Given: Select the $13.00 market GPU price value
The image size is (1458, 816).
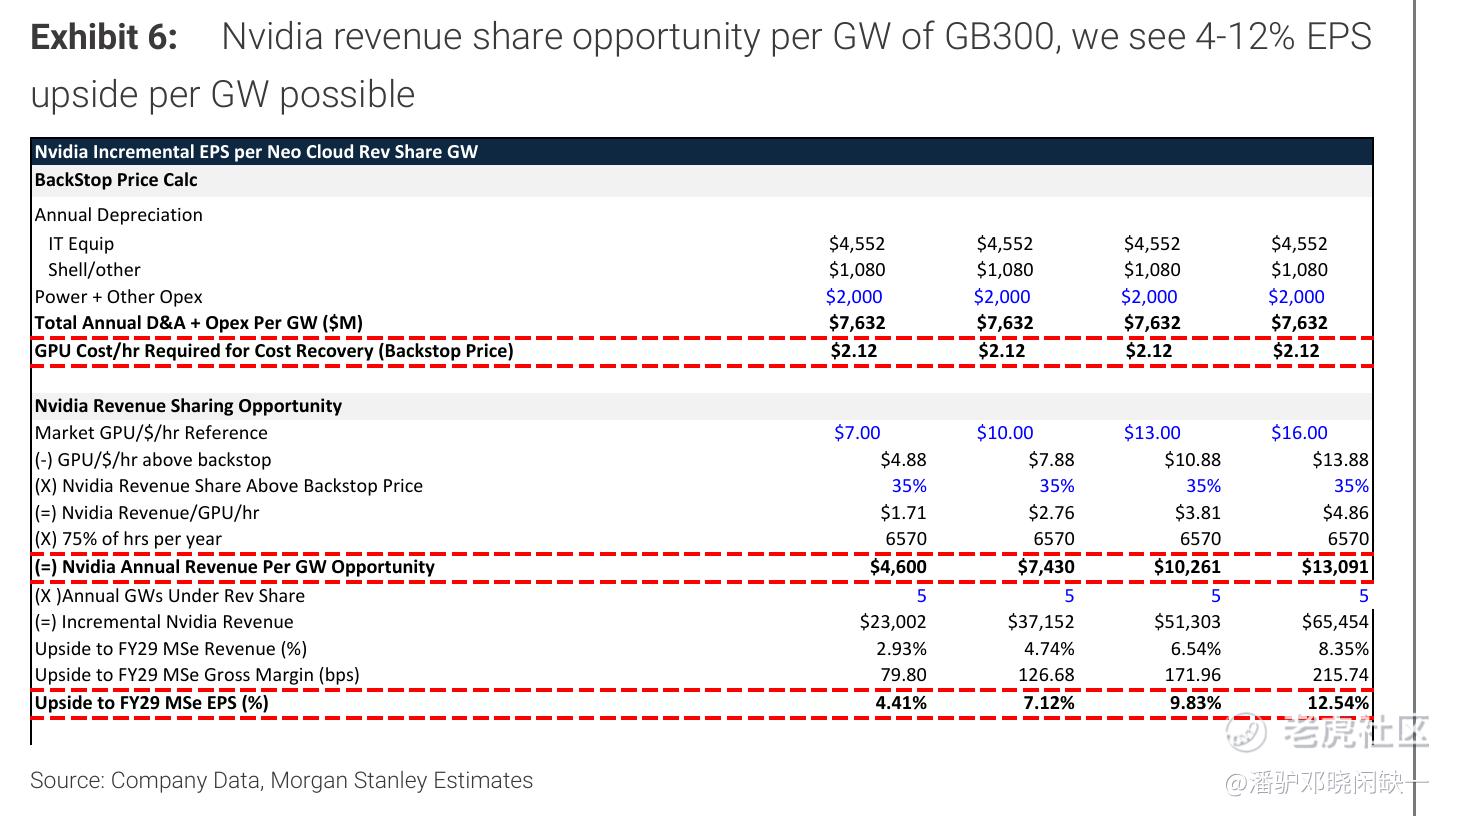Looking at the screenshot, I should 1152,433.
